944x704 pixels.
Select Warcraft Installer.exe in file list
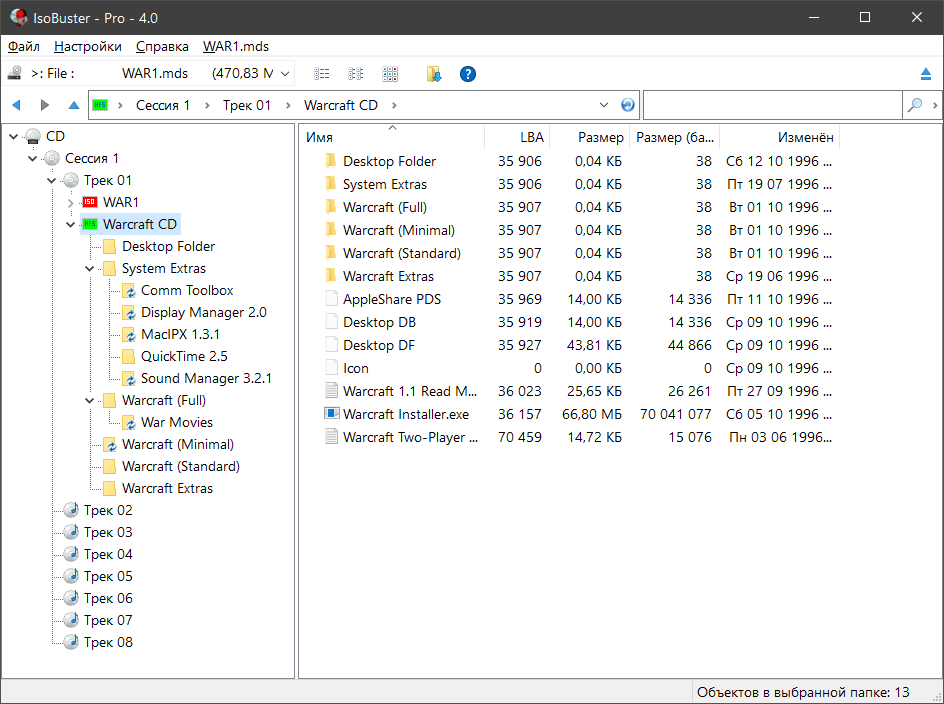[405, 414]
